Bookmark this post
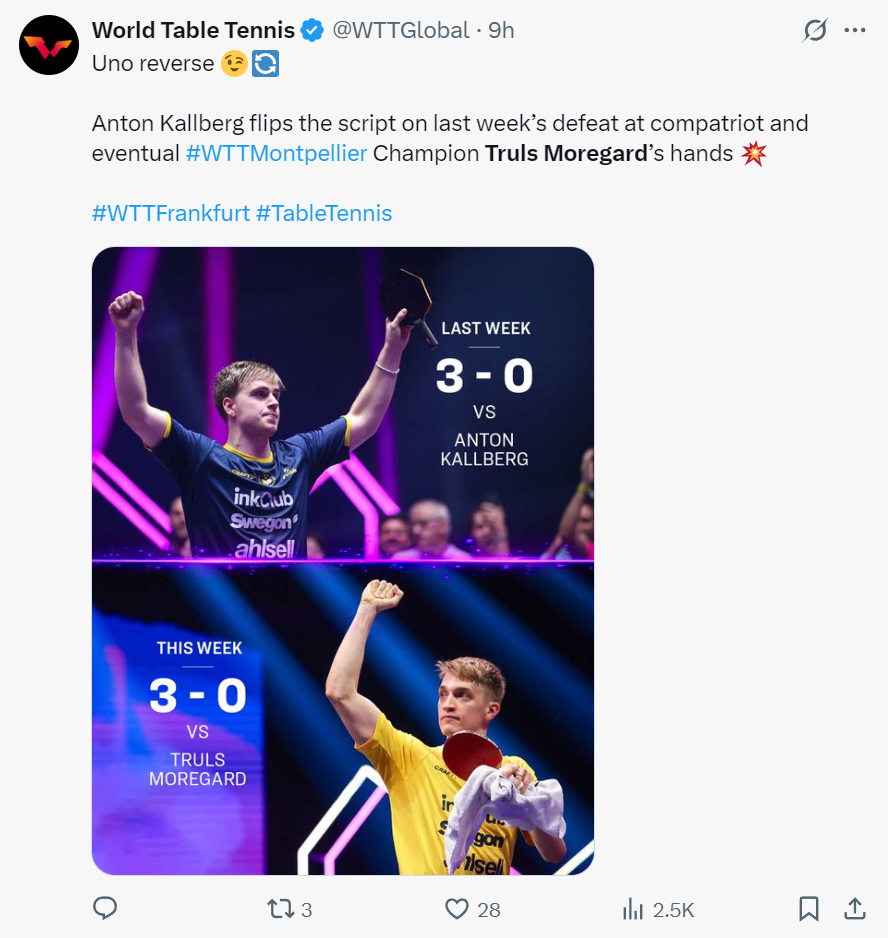 point(809,908)
